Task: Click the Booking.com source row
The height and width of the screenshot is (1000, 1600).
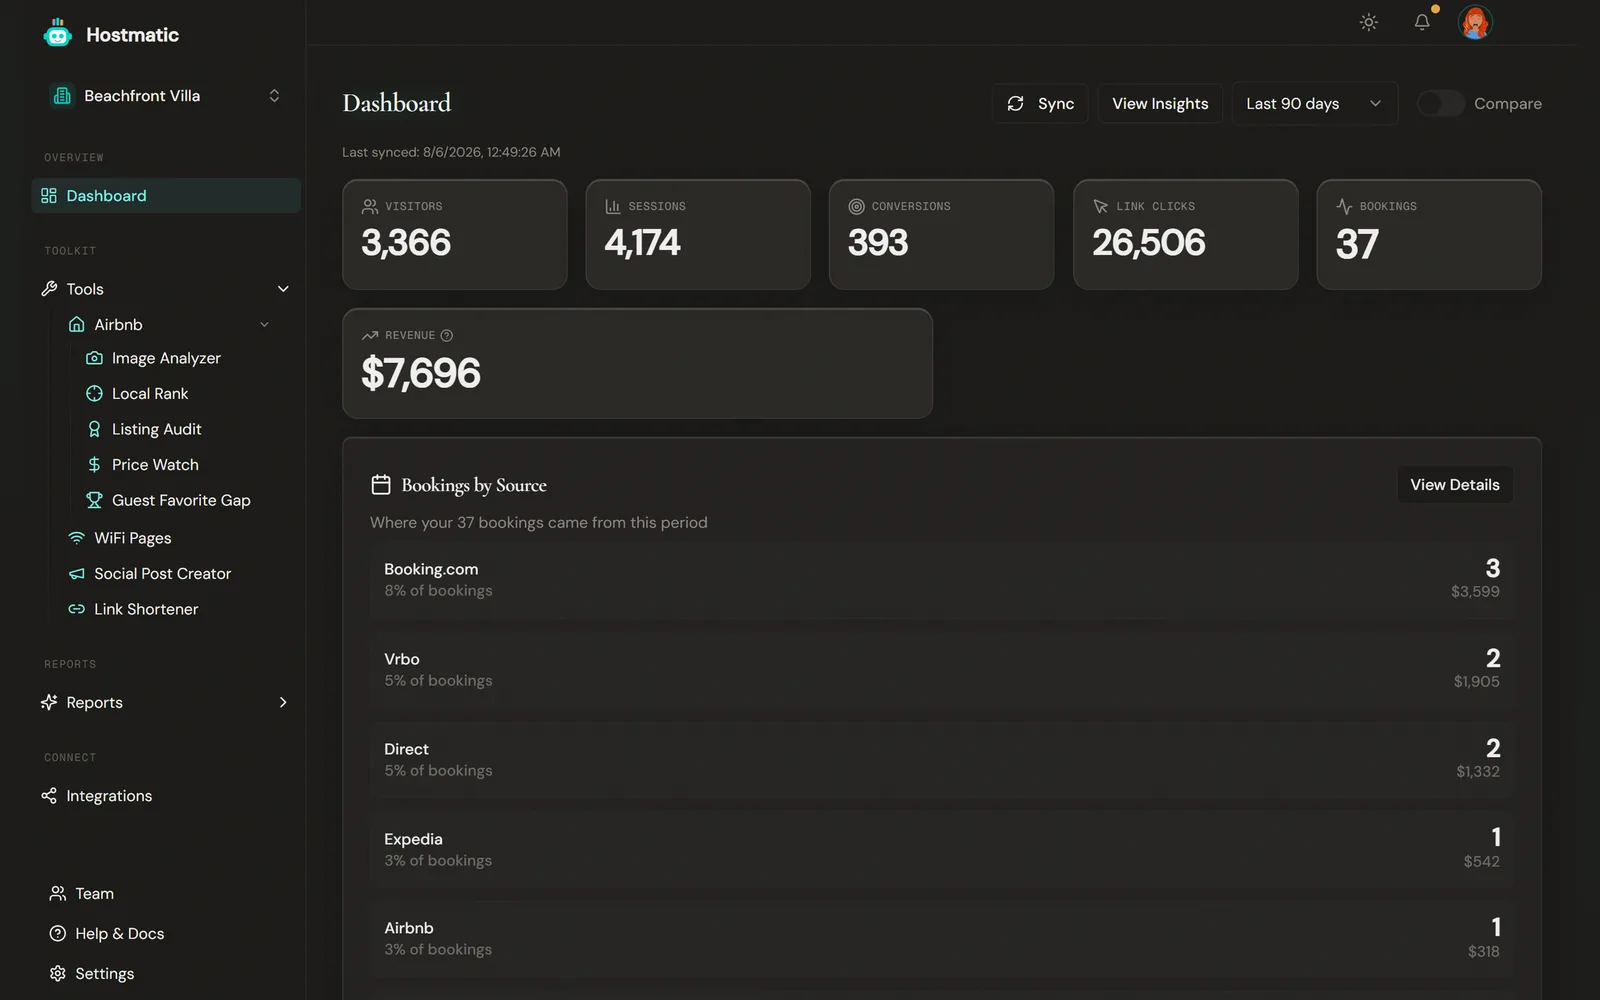Action: tap(941, 580)
